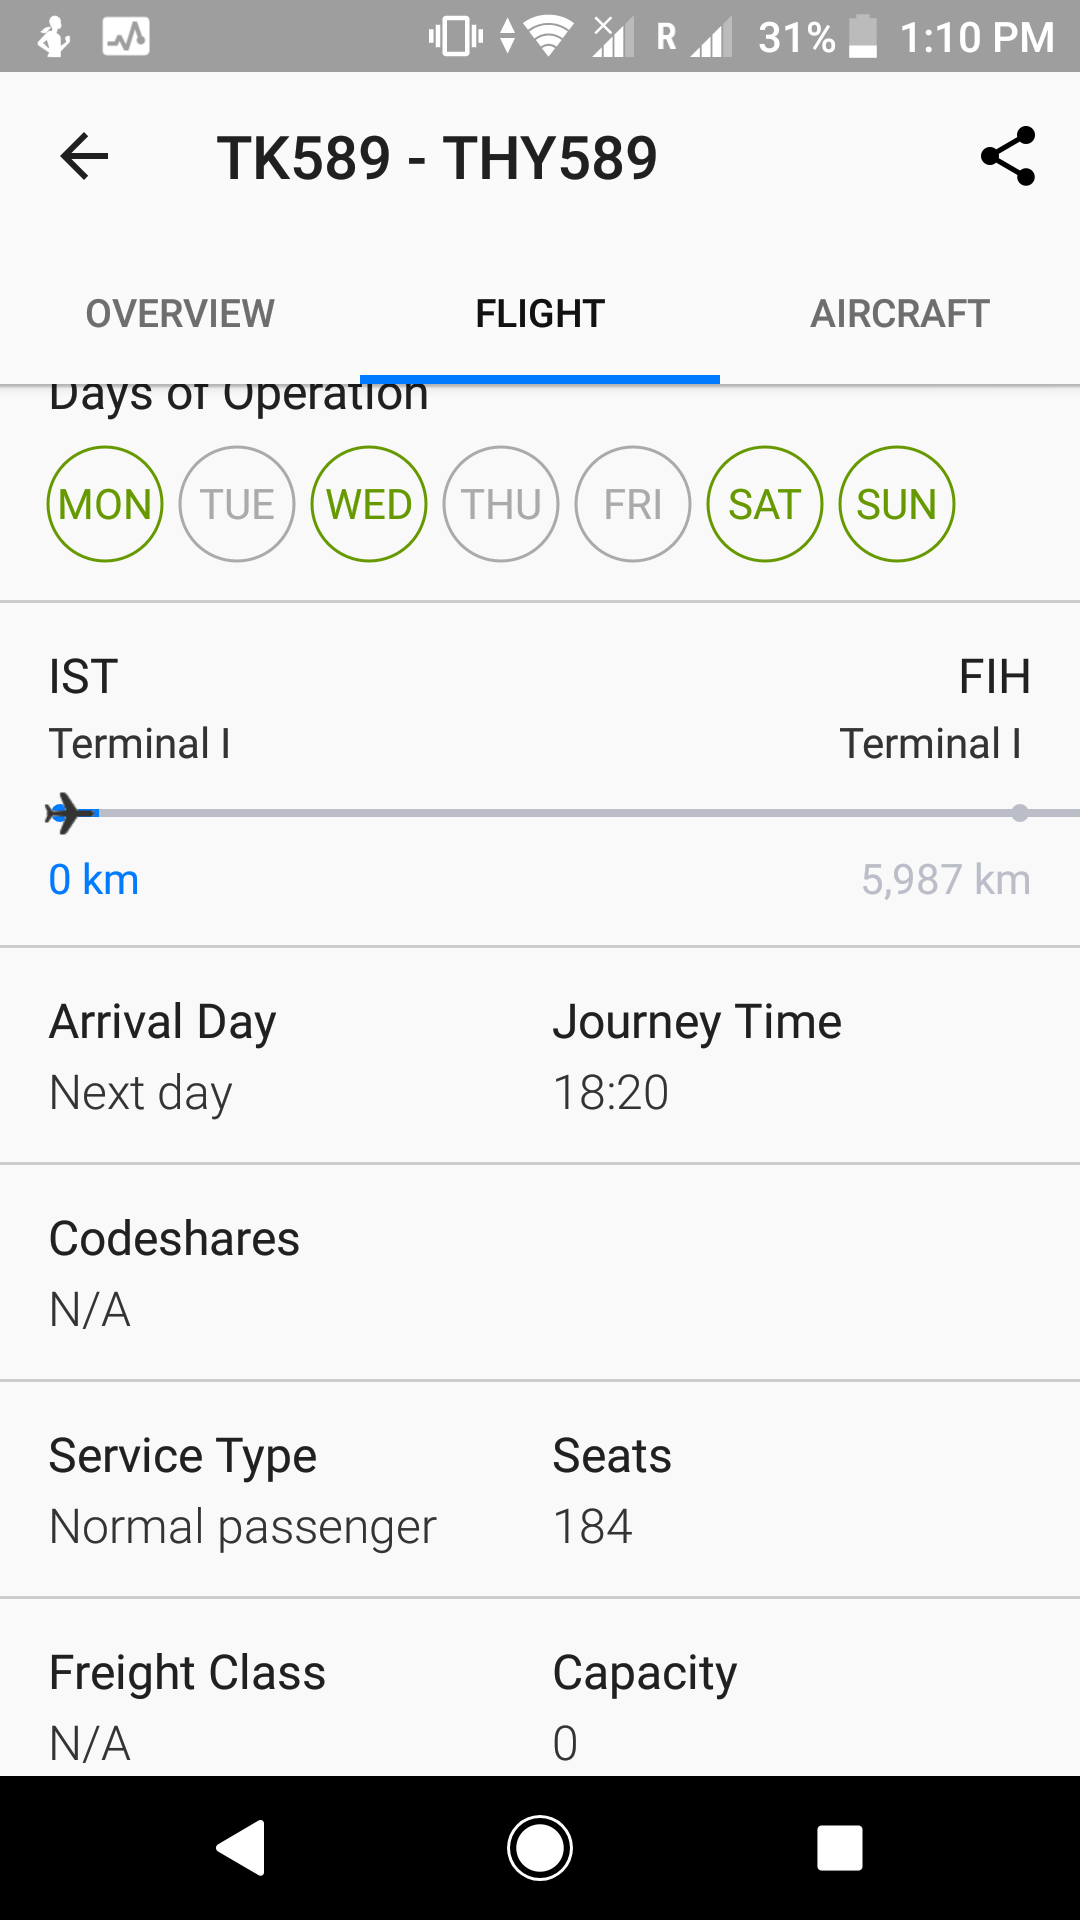This screenshot has height=1920, width=1080.
Task: Tap the TK589 - THY589 title
Action: (x=437, y=158)
